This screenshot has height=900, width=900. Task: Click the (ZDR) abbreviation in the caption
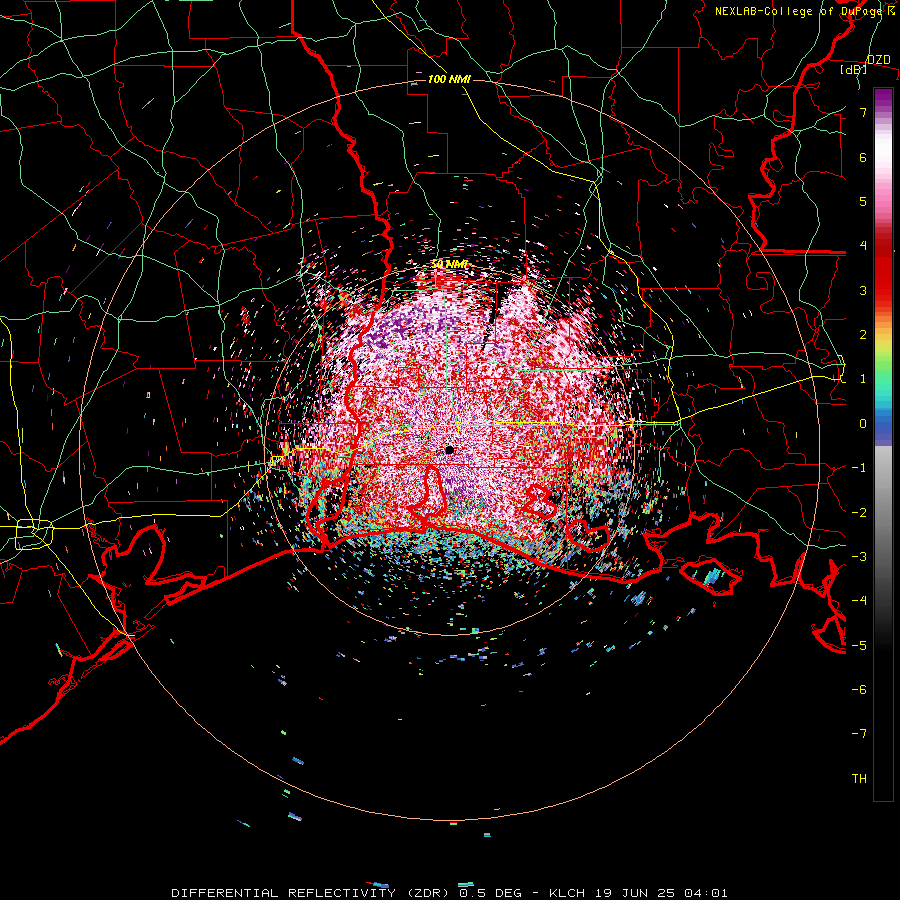[x=430, y=893]
